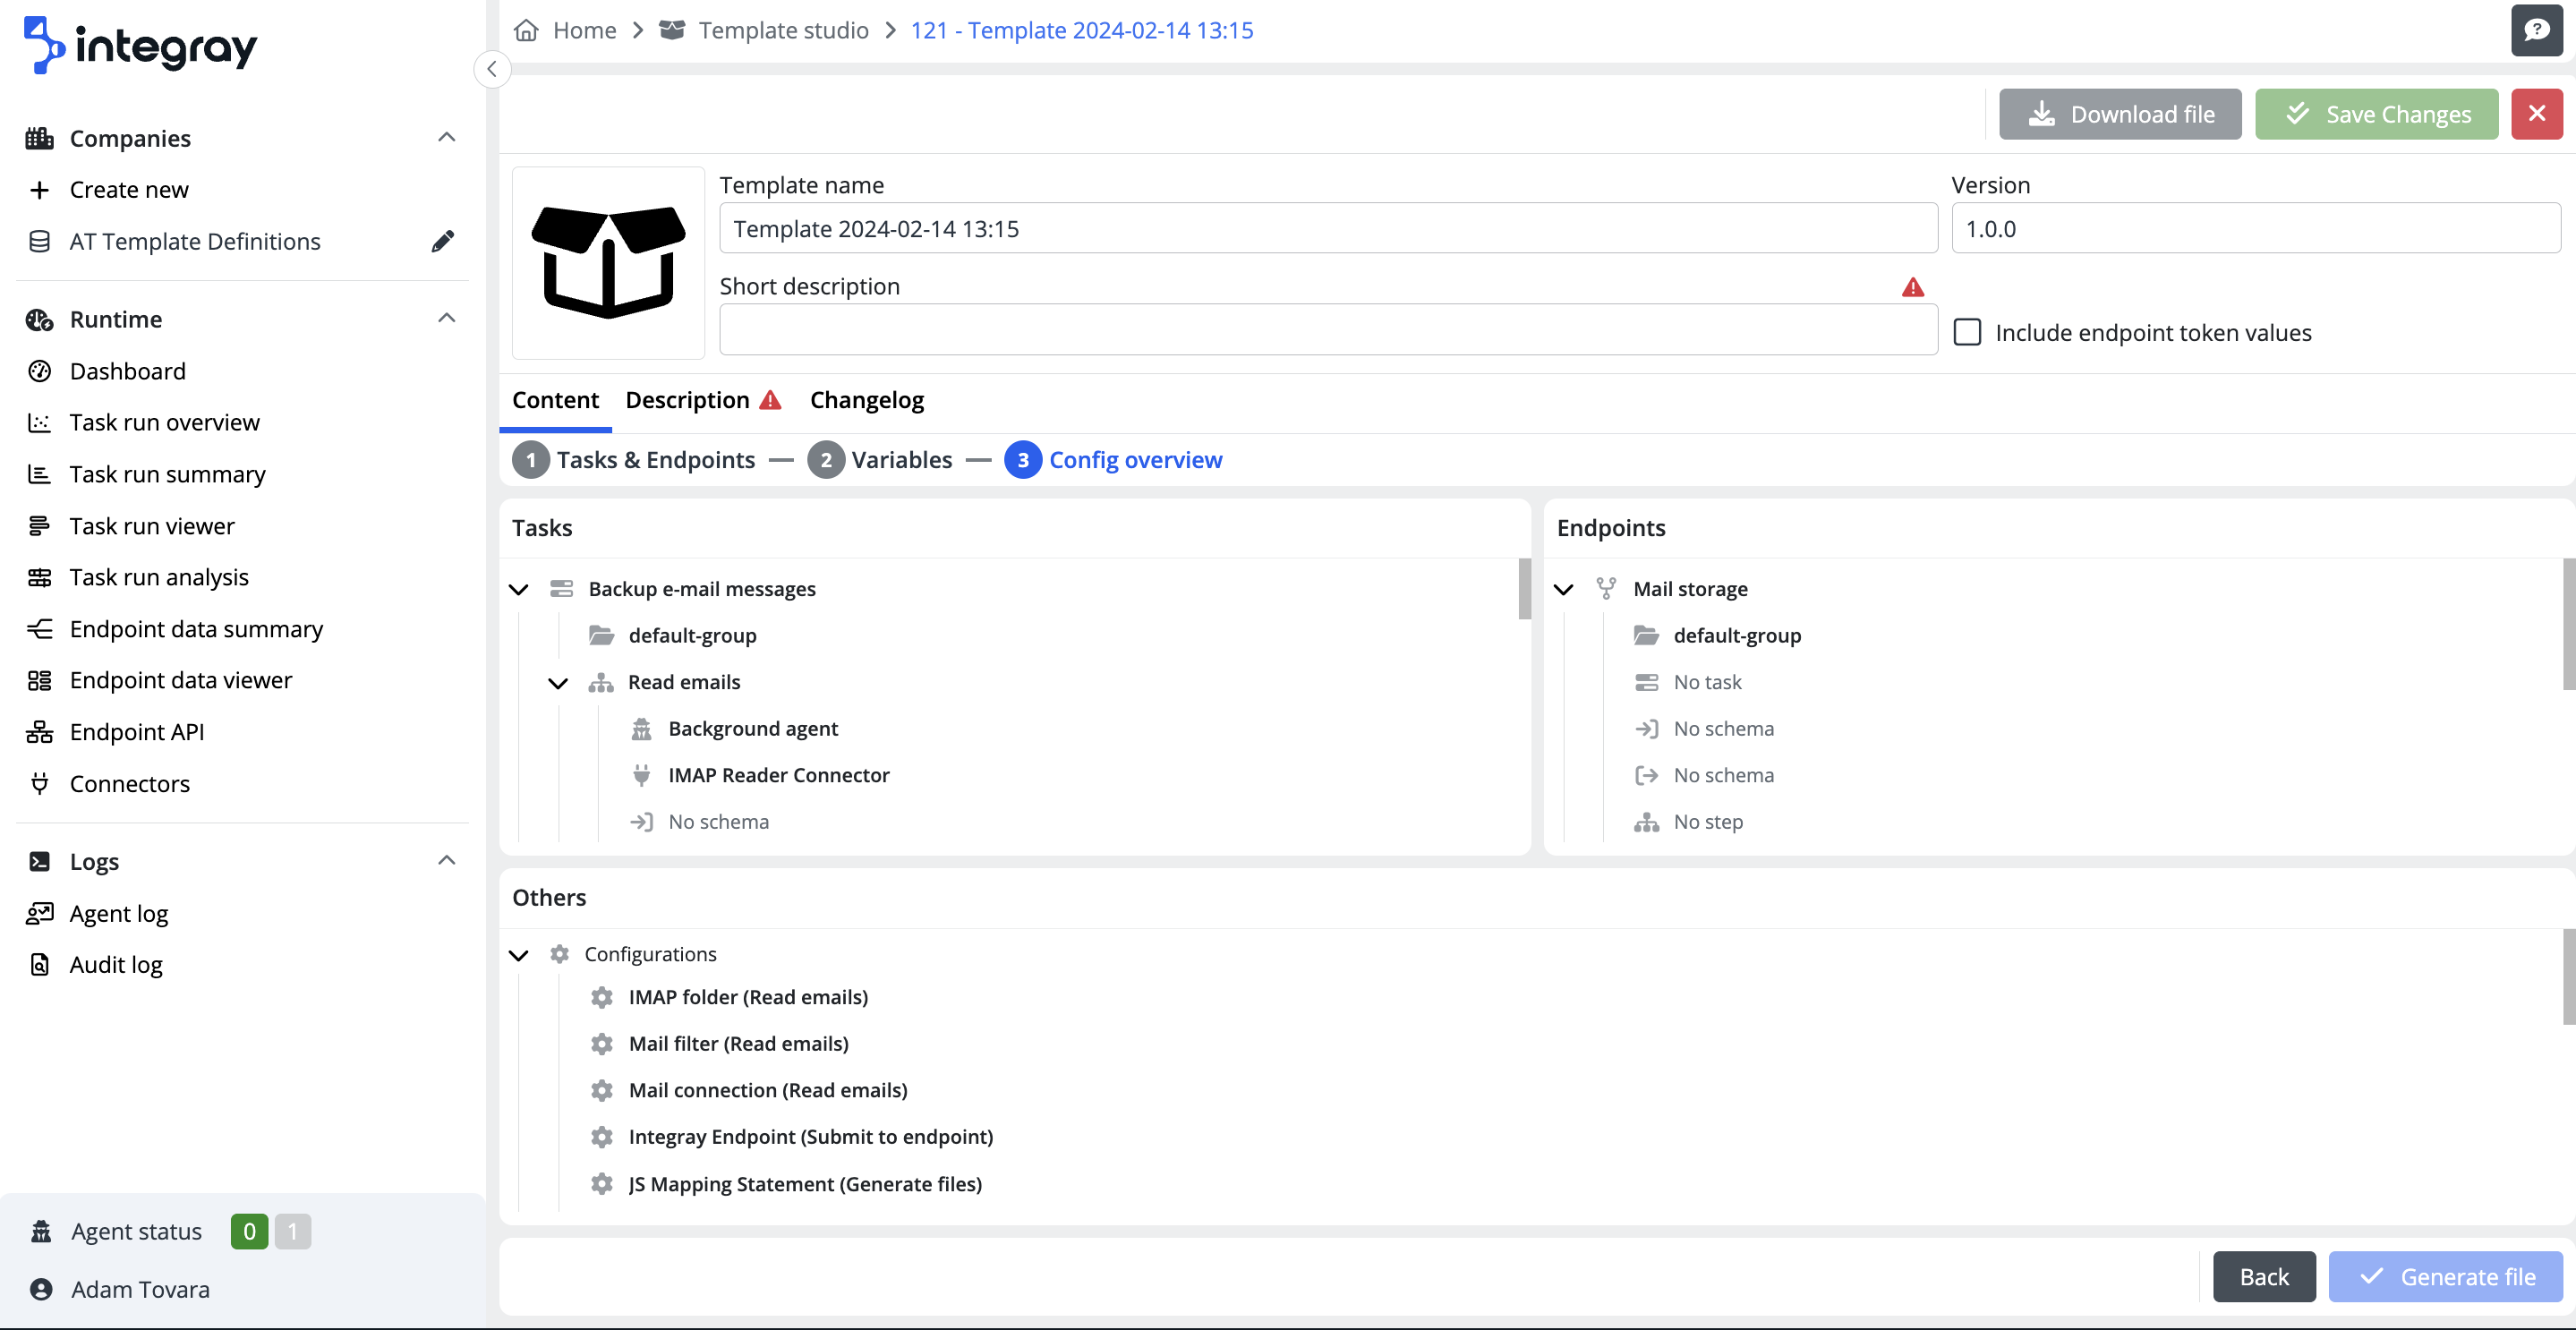The height and width of the screenshot is (1330, 2576).
Task: Open Connectors from the sidebar
Action: [x=129, y=783]
